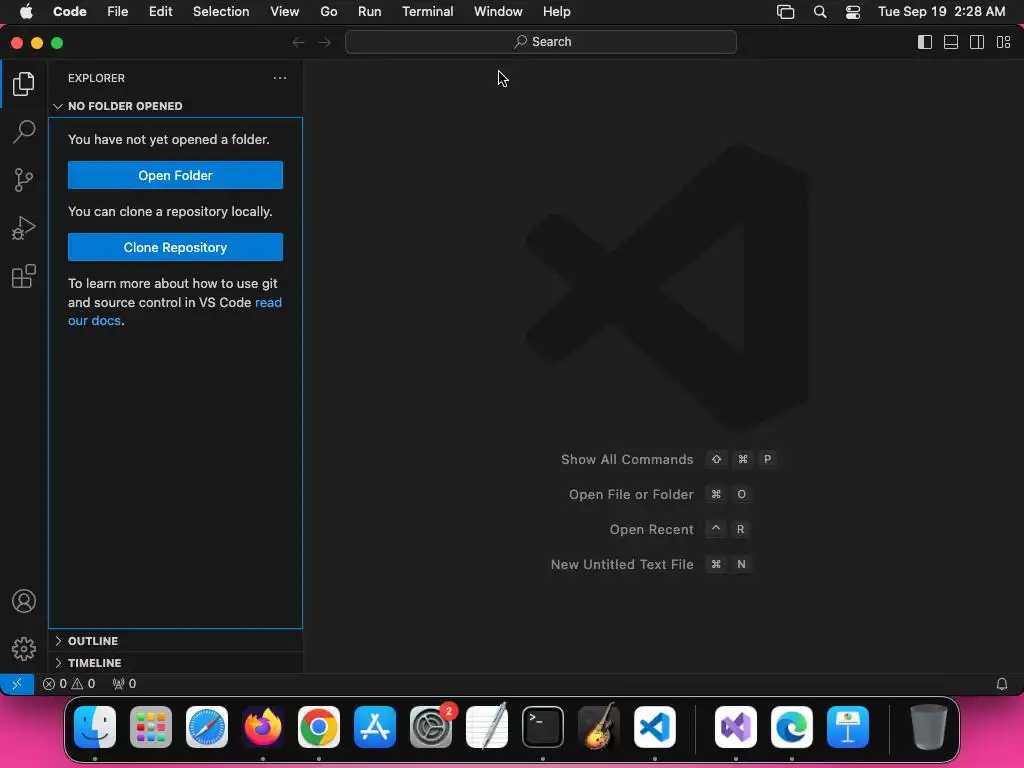Open the Source Control view
This screenshot has width=1024, height=768.
click(24, 180)
